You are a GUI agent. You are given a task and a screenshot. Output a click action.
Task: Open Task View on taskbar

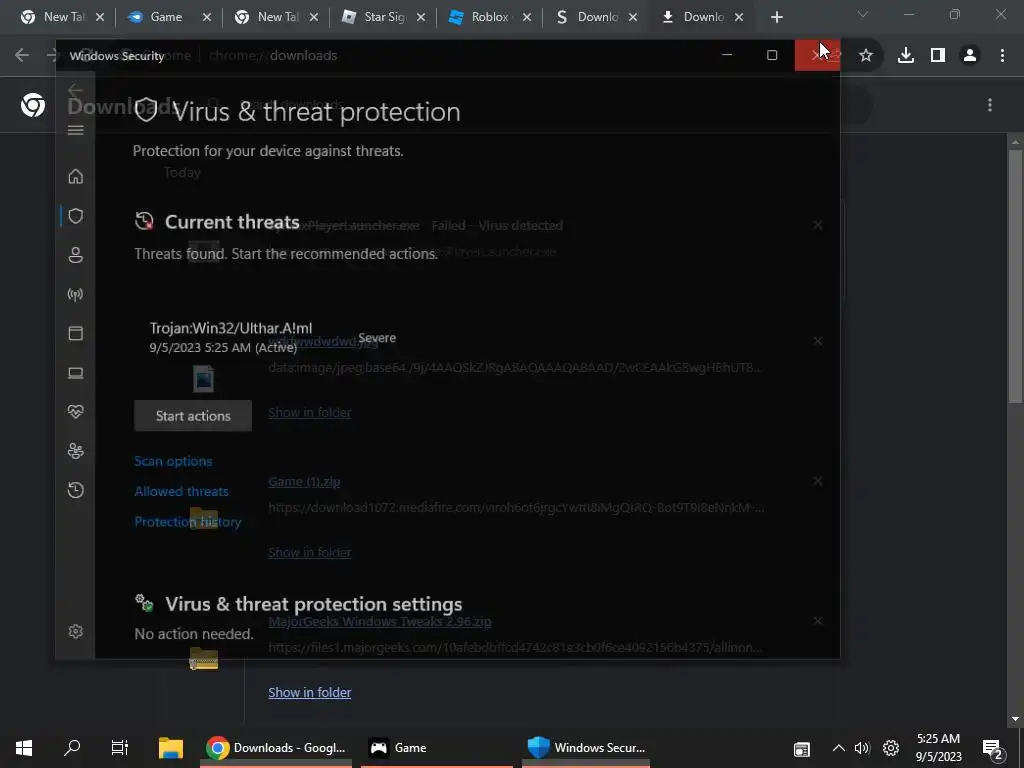pos(120,748)
